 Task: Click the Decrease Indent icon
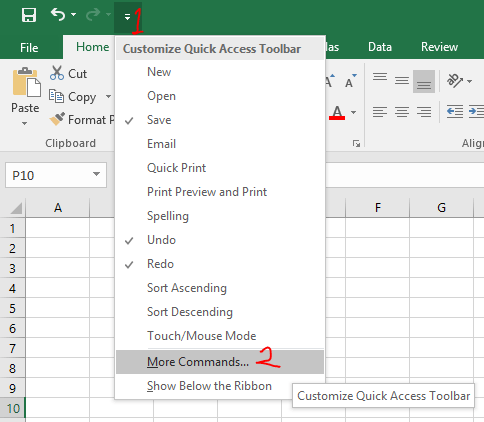point(455,112)
